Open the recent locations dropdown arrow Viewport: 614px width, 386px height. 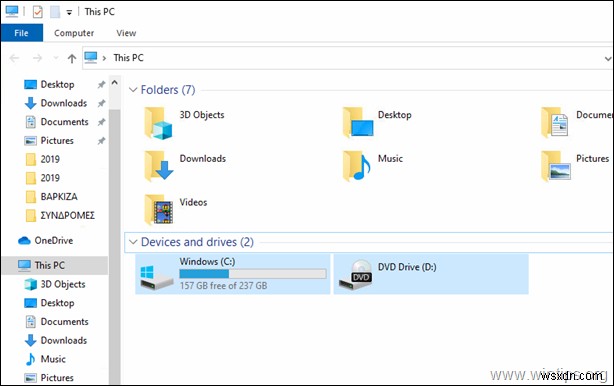56,58
